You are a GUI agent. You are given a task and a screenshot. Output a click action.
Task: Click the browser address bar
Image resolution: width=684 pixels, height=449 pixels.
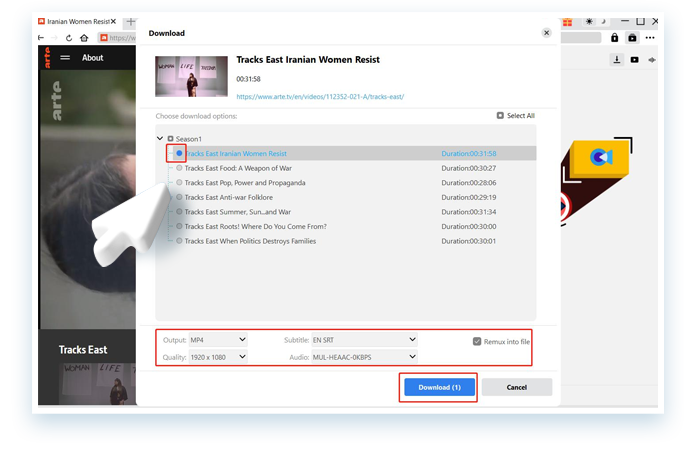click(x=118, y=38)
